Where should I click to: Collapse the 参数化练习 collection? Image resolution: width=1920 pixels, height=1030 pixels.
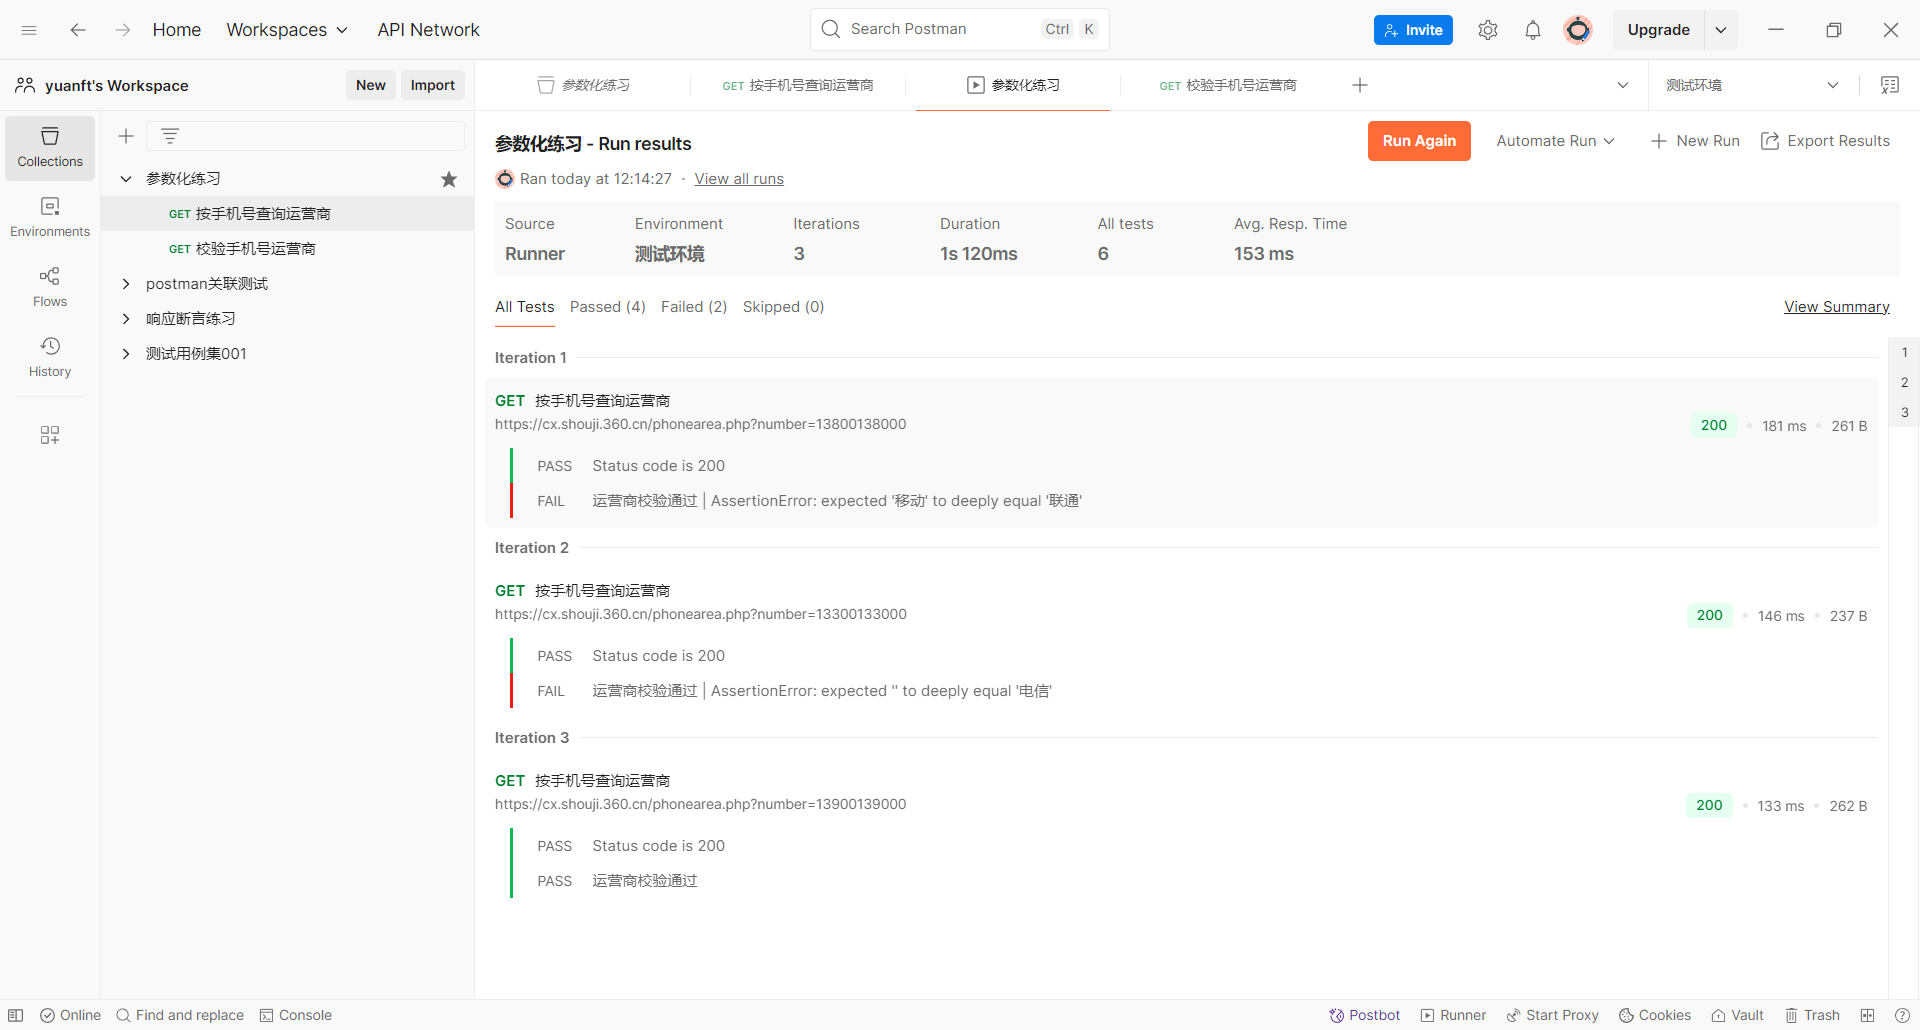[126, 179]
